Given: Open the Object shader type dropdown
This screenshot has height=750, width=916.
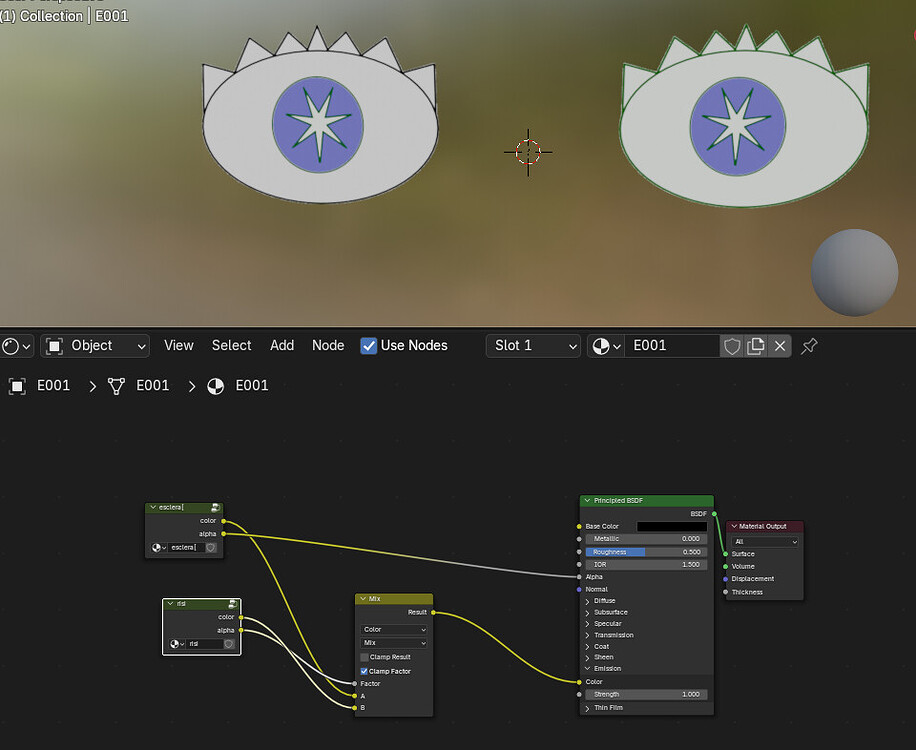Looking at the screenshot, I should [x=95, y=346].
